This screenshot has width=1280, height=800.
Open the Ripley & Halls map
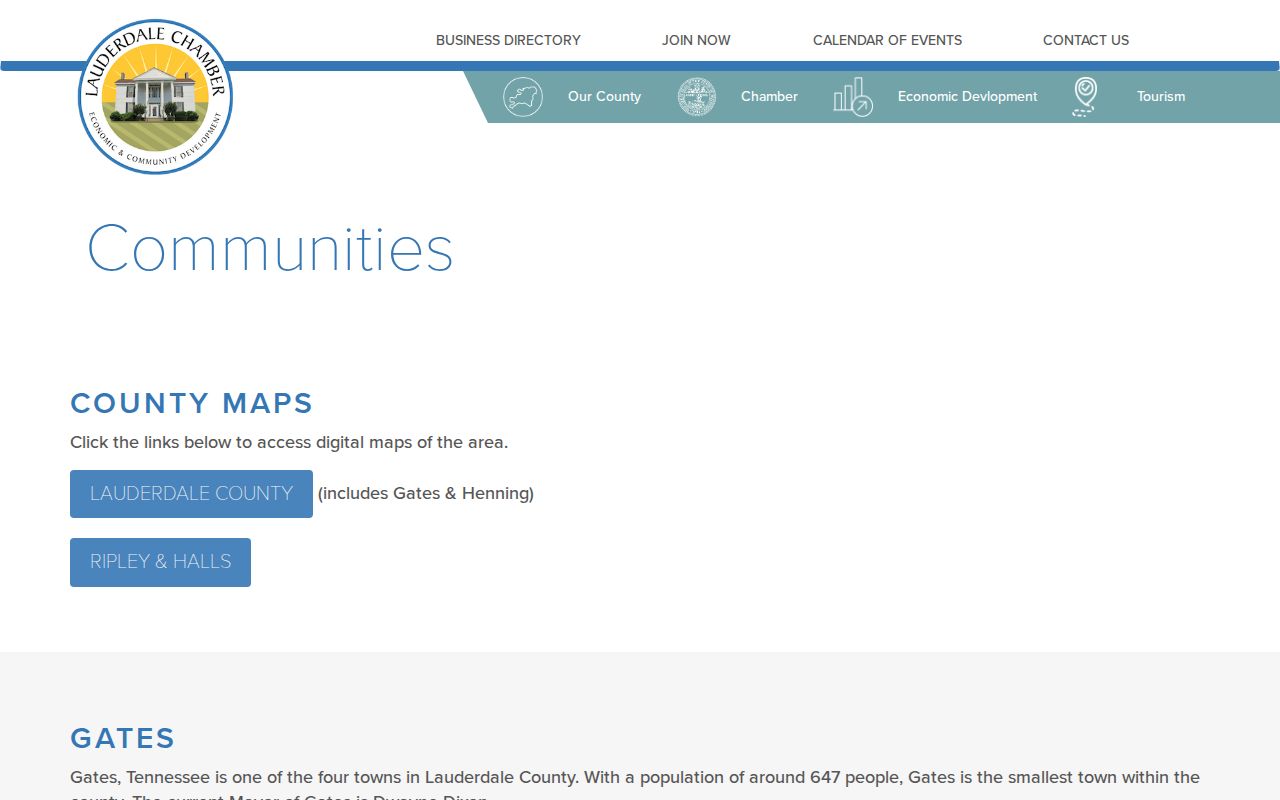click(160, 562)
